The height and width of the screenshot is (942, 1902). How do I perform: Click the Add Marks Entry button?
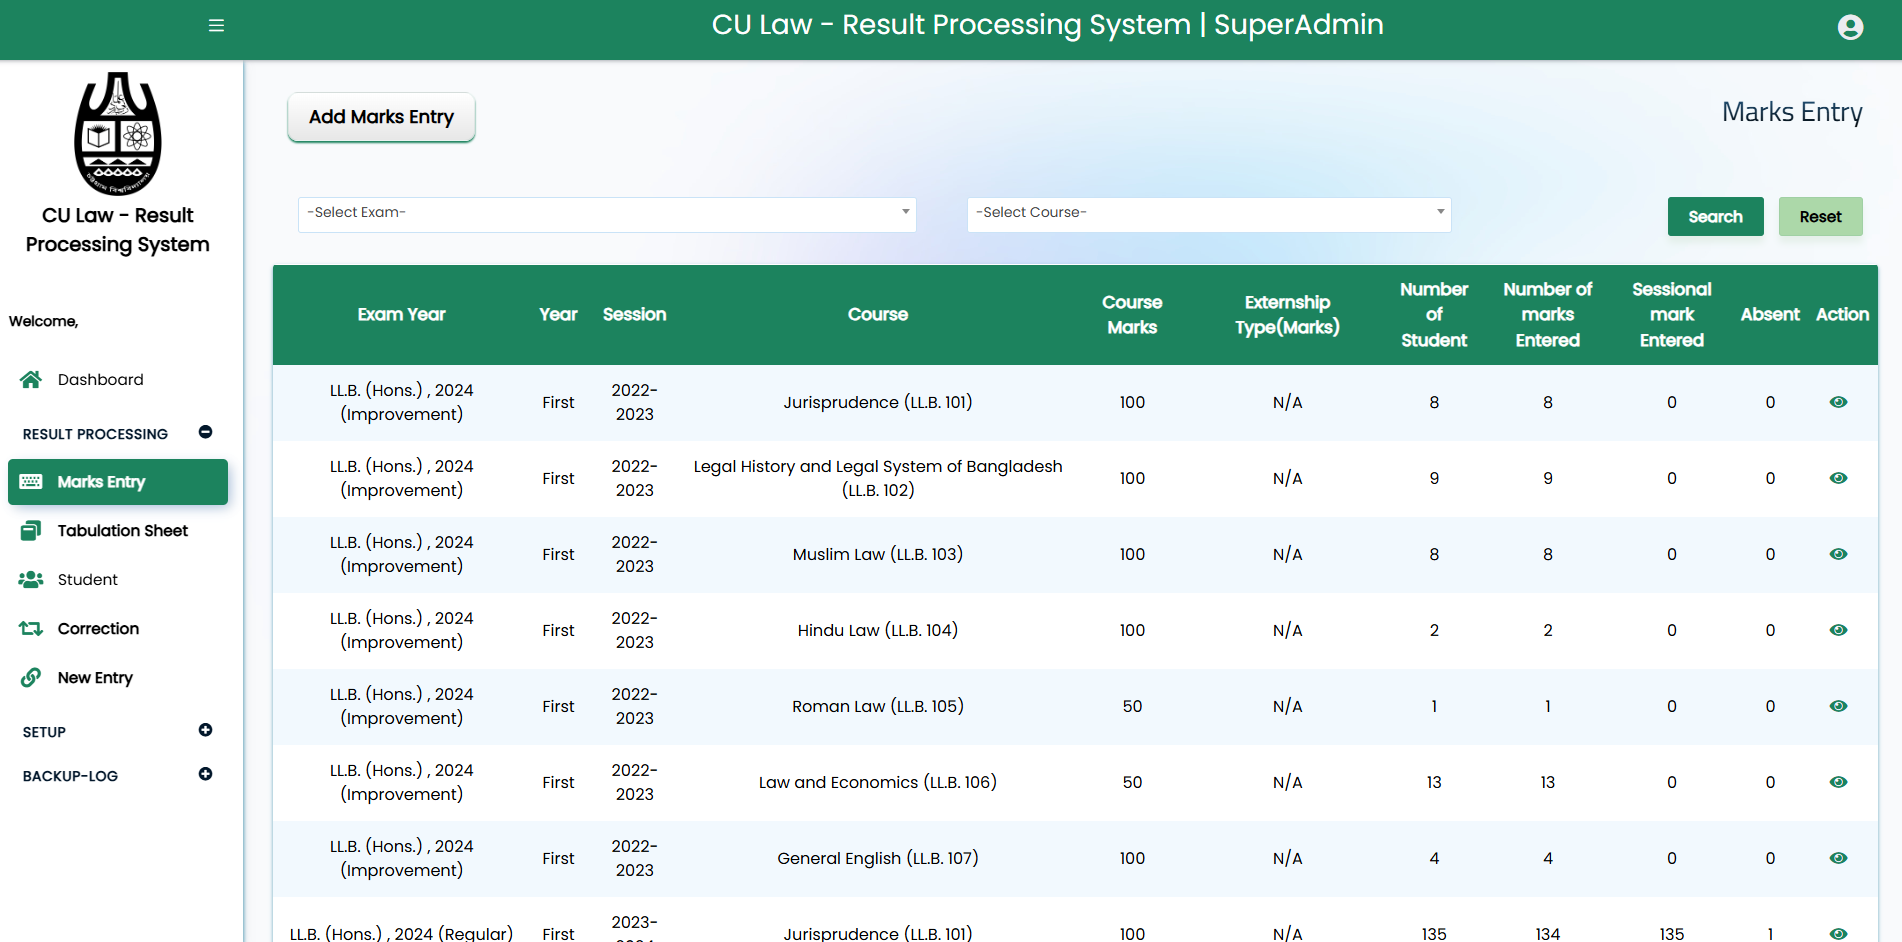[381, 118]
